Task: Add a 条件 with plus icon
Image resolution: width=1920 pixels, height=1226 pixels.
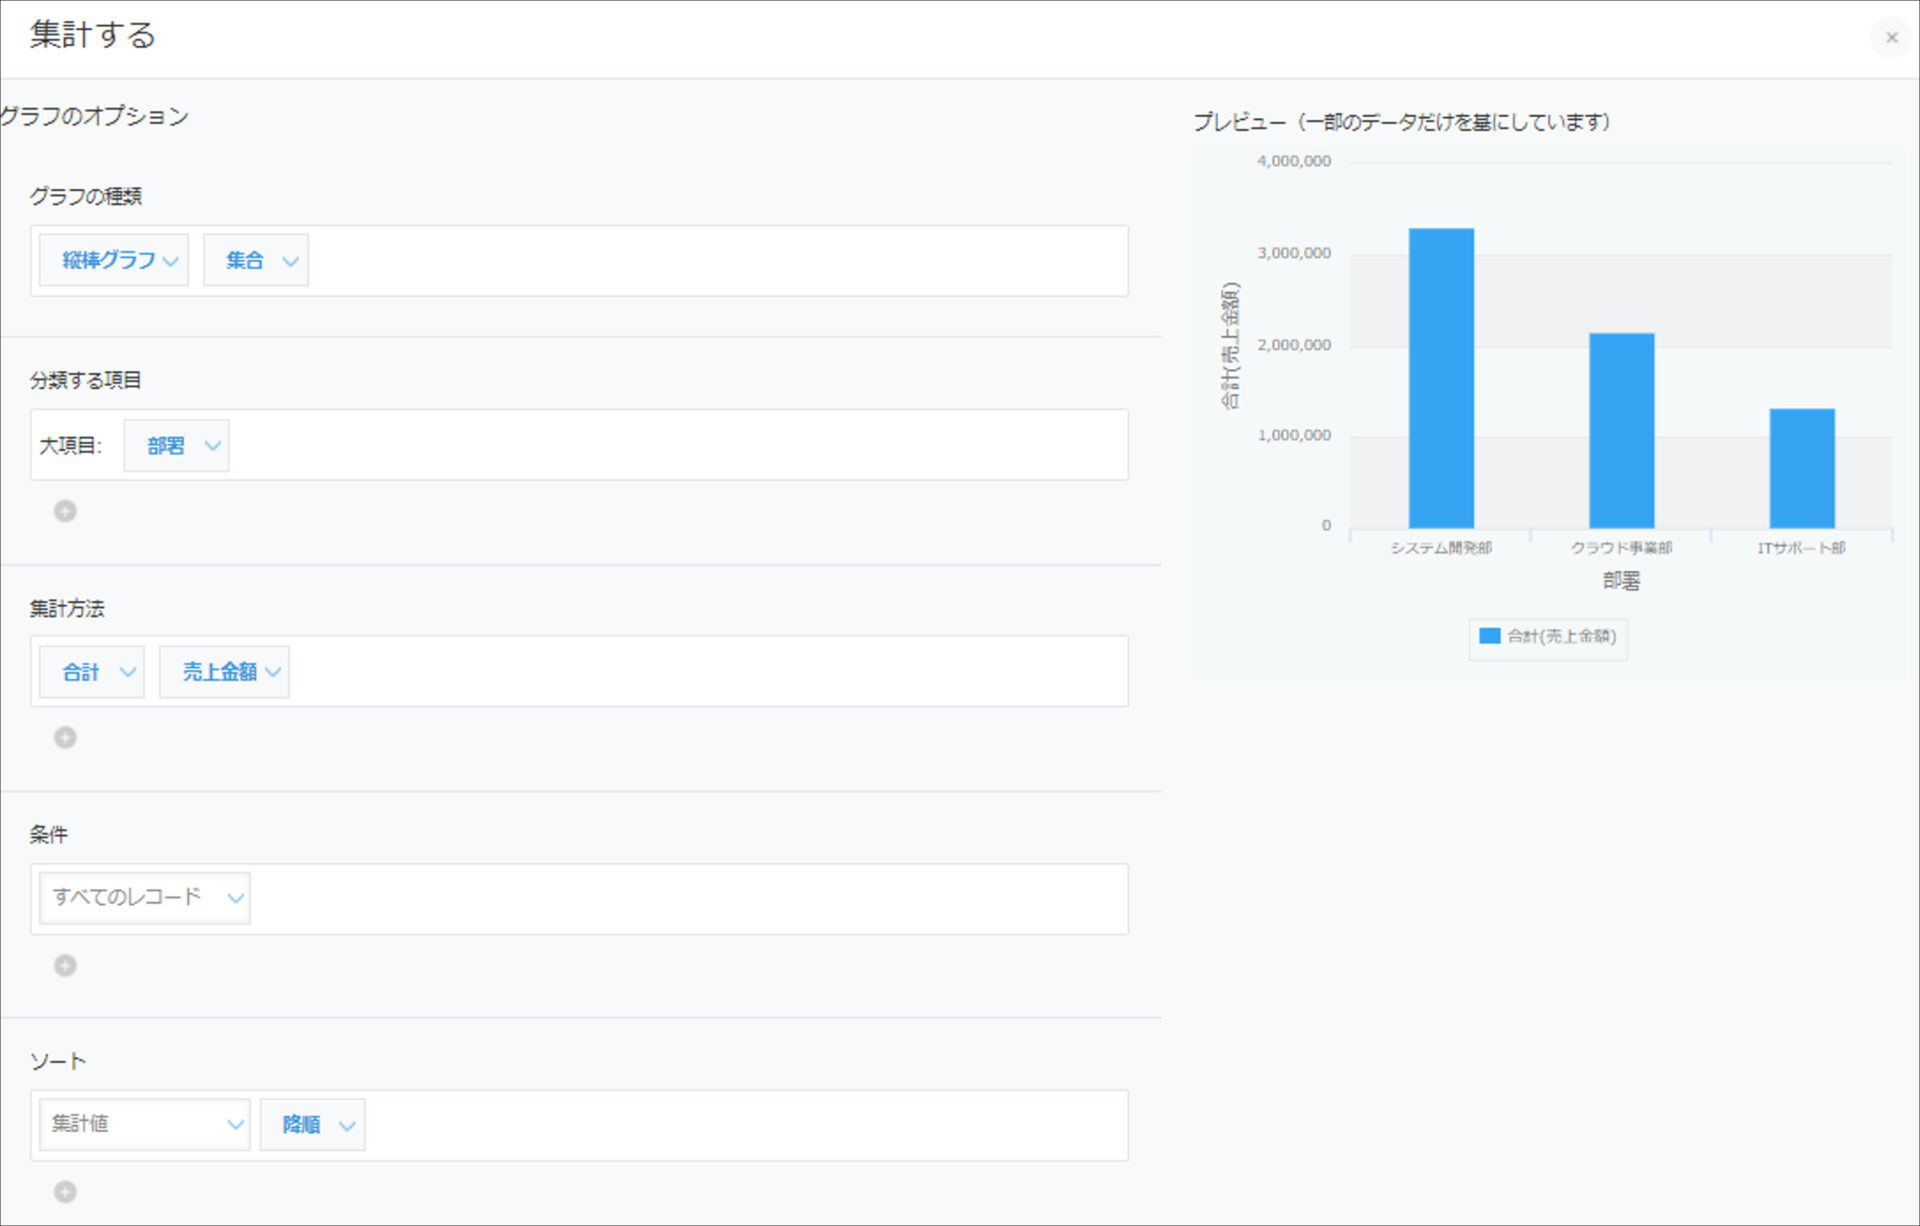Action: click(65, 966)
